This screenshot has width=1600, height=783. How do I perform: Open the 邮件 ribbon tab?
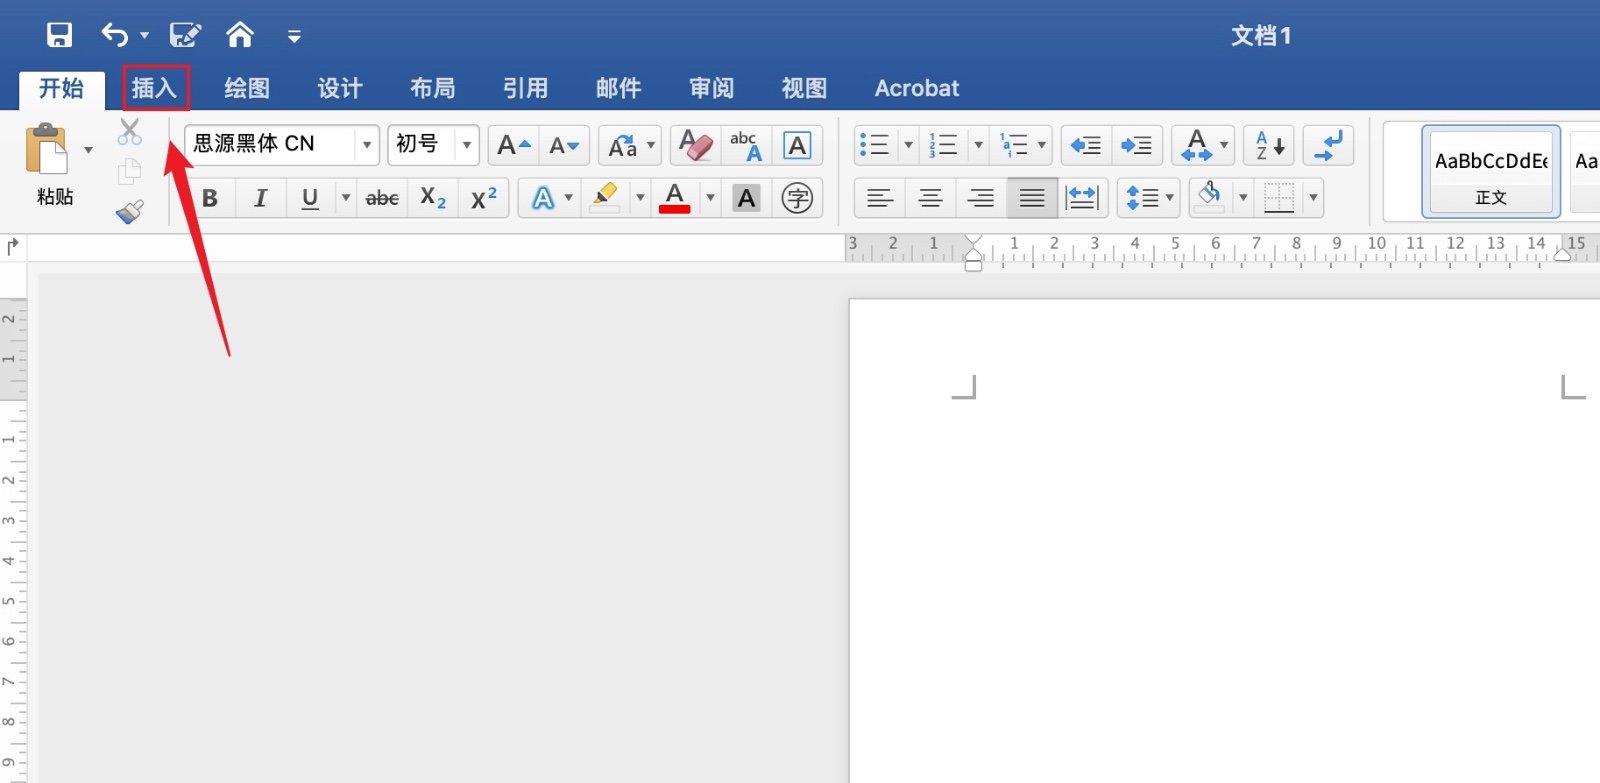click(x=619, y=88)
